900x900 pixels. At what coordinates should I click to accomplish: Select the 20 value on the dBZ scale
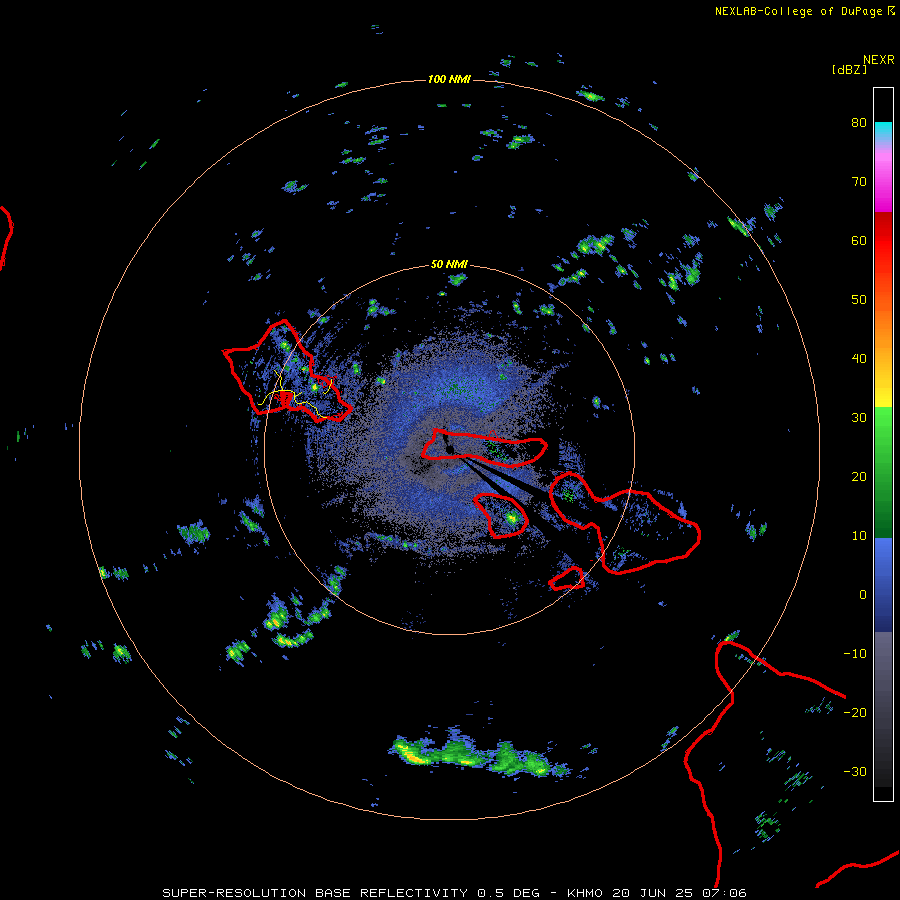point(859,476)
